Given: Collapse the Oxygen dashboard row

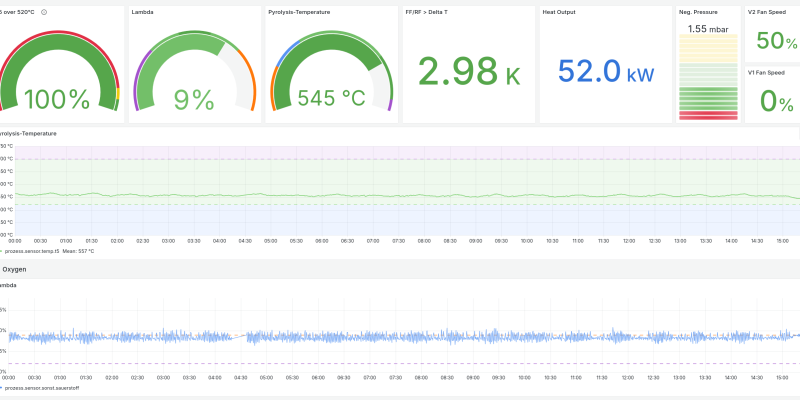Looking at the screenshot, I should pos(14,269).
